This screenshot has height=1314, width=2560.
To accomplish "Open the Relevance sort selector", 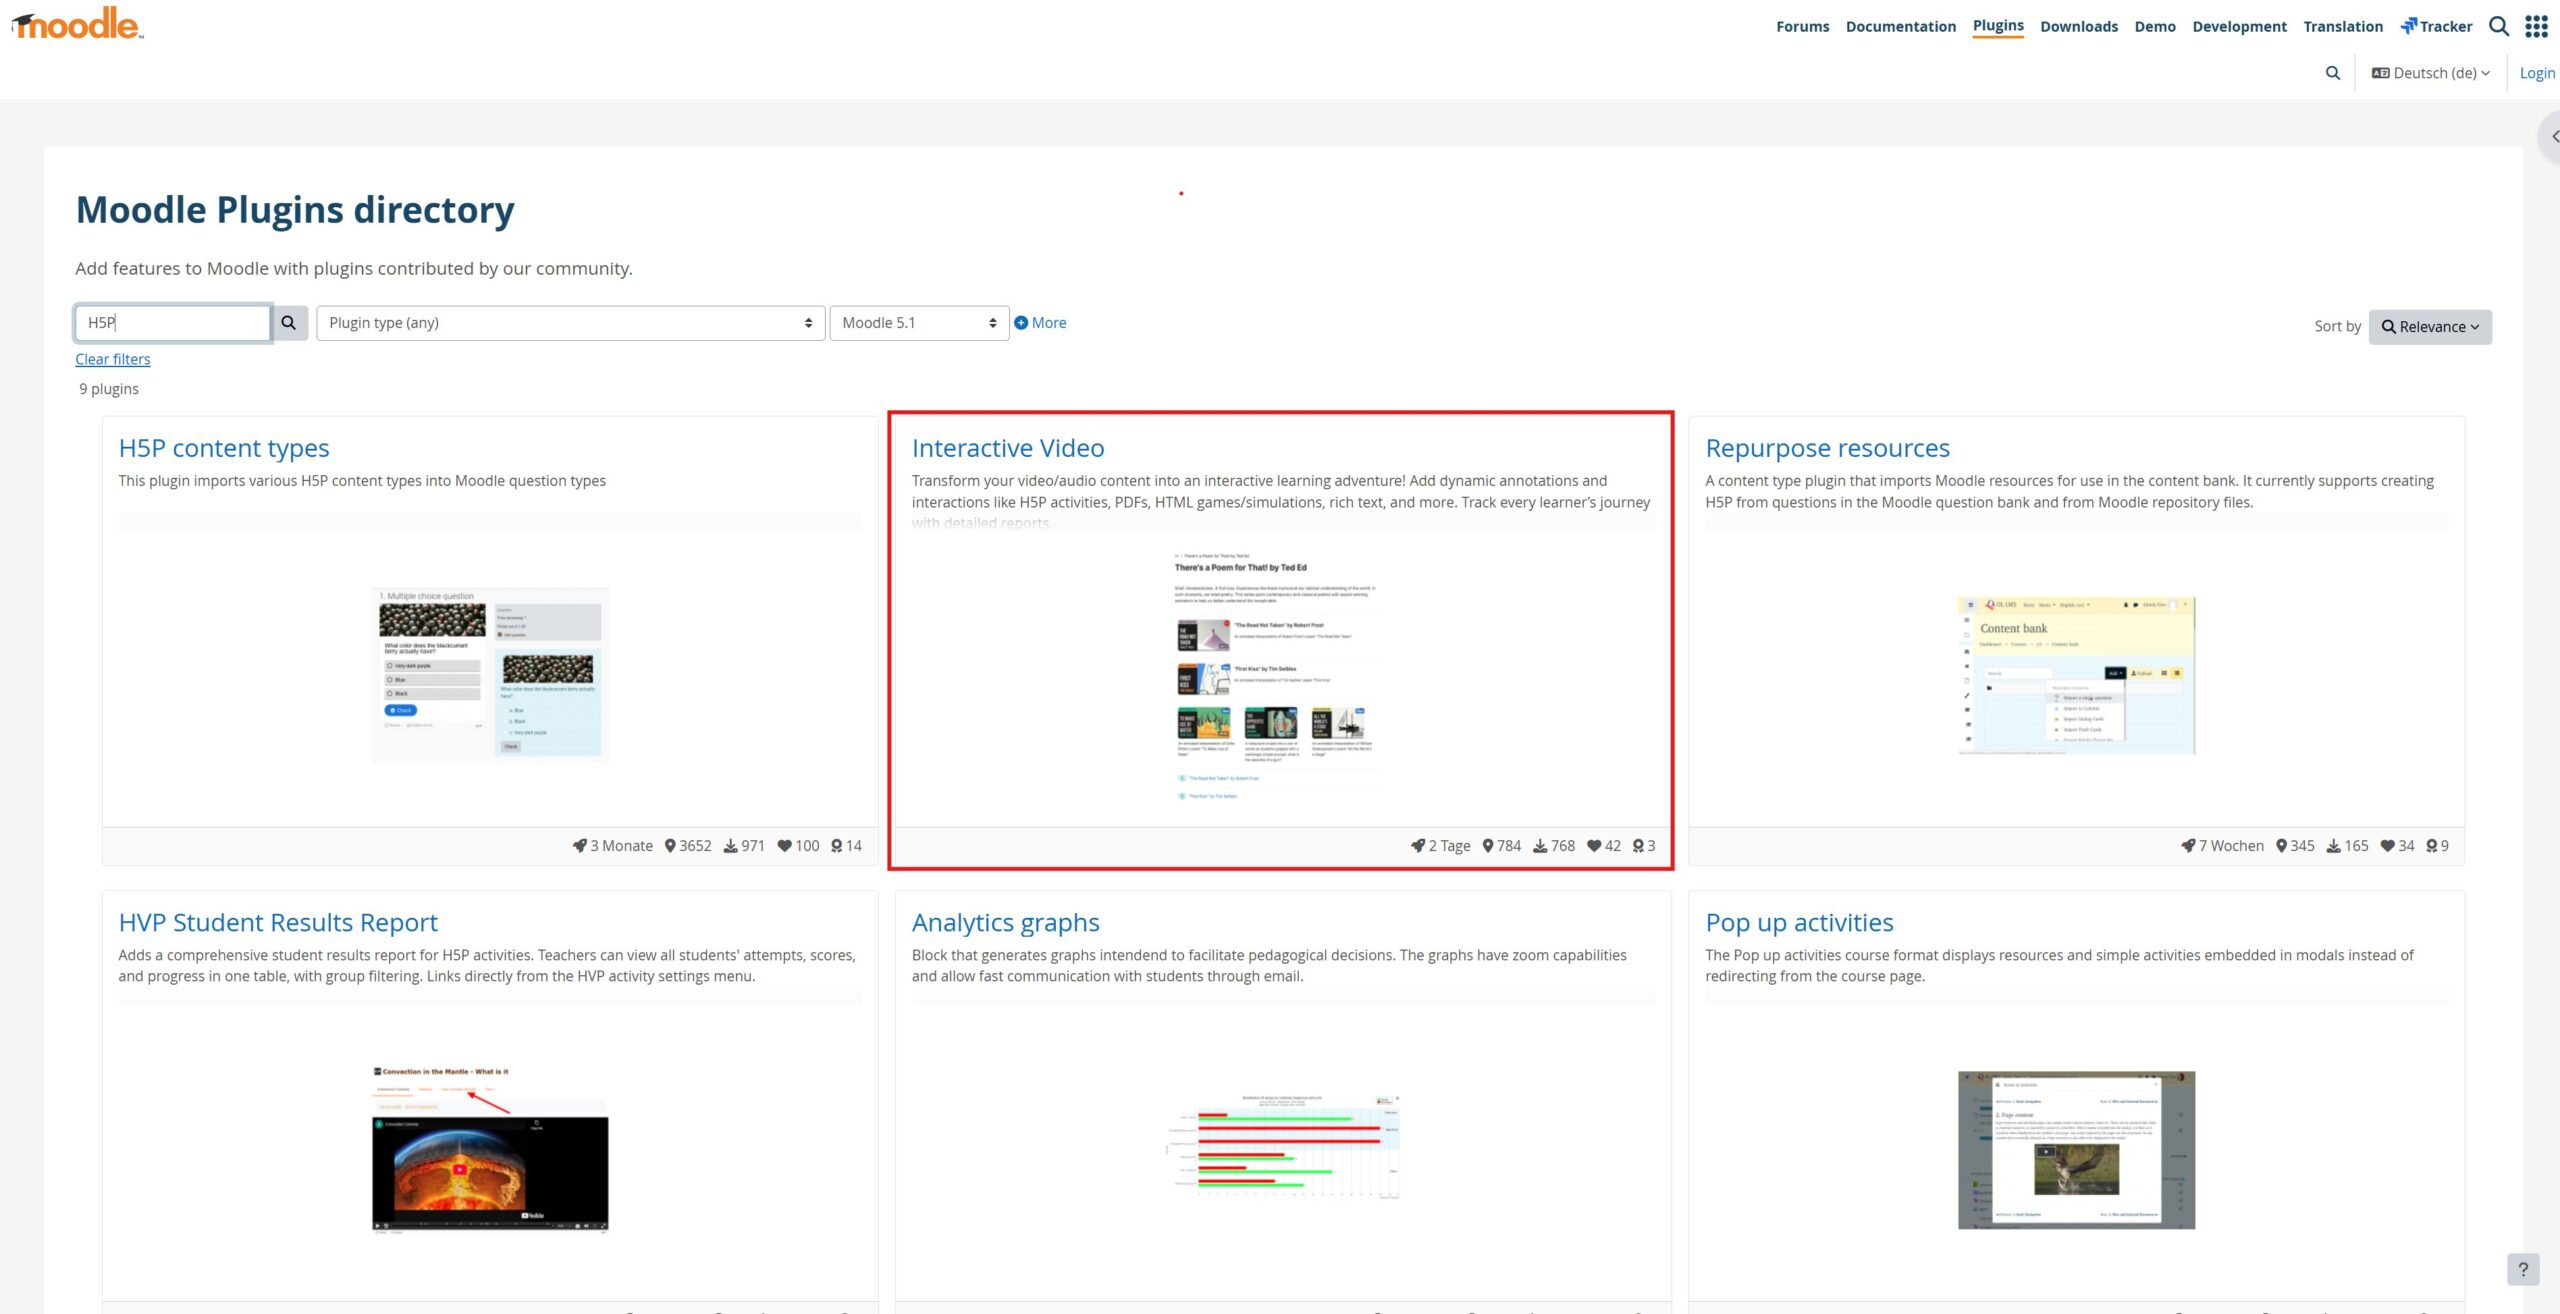I will click(2430, 326).
